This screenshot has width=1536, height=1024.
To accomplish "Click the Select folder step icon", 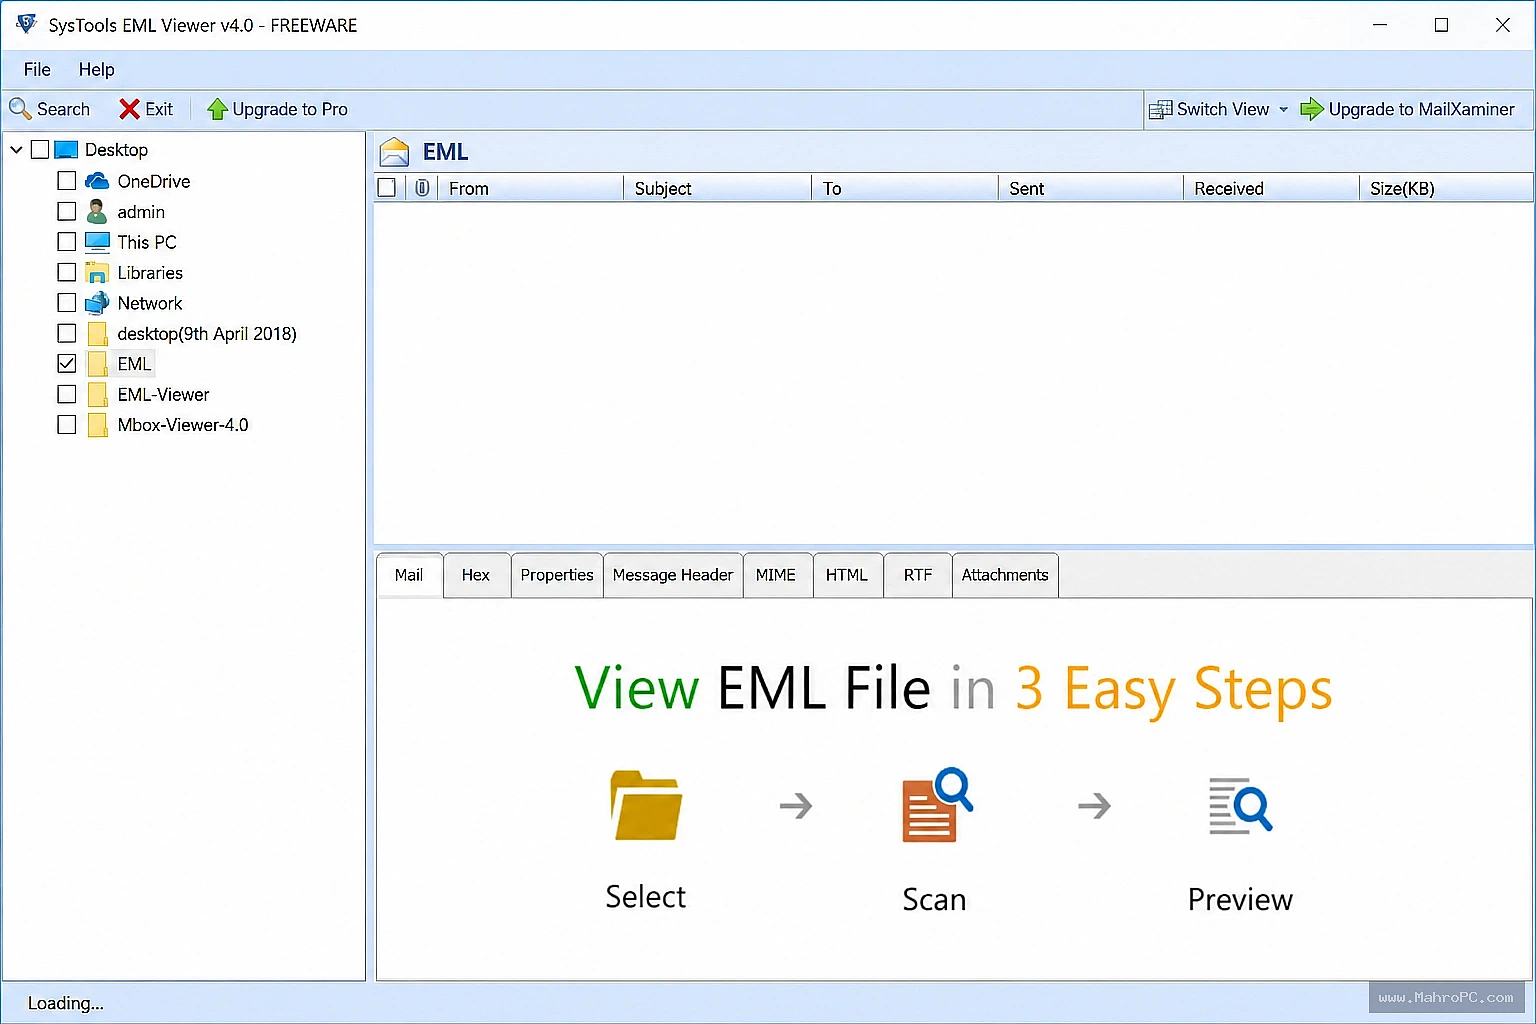I will 646,805.
